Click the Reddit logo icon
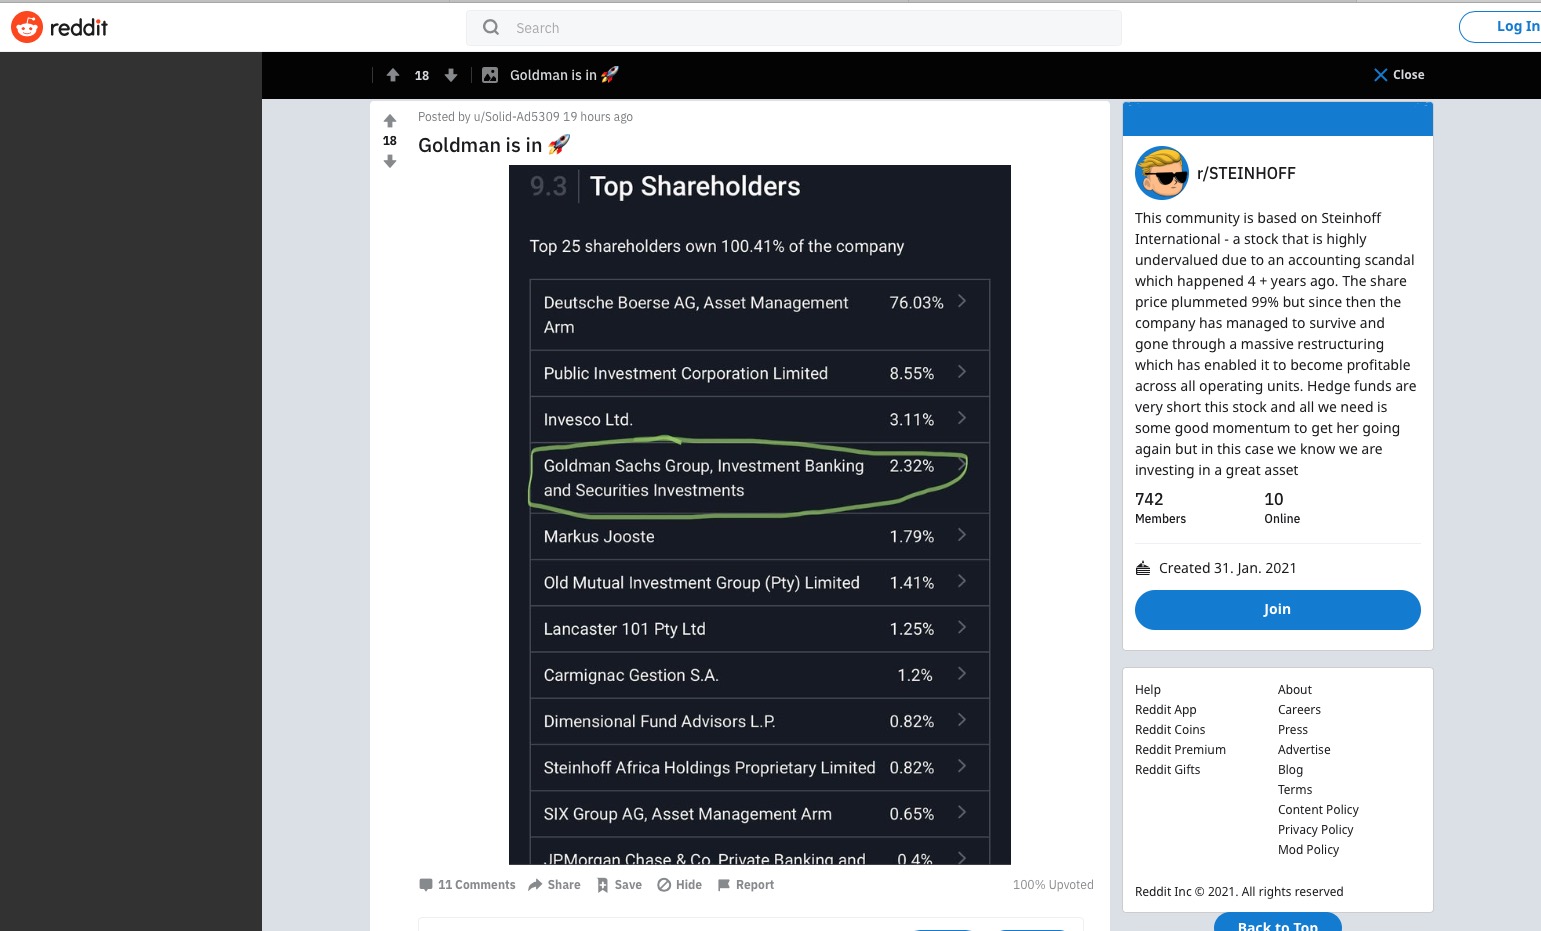This screenshot has height=931, width=1541. [x=27, y=27]
